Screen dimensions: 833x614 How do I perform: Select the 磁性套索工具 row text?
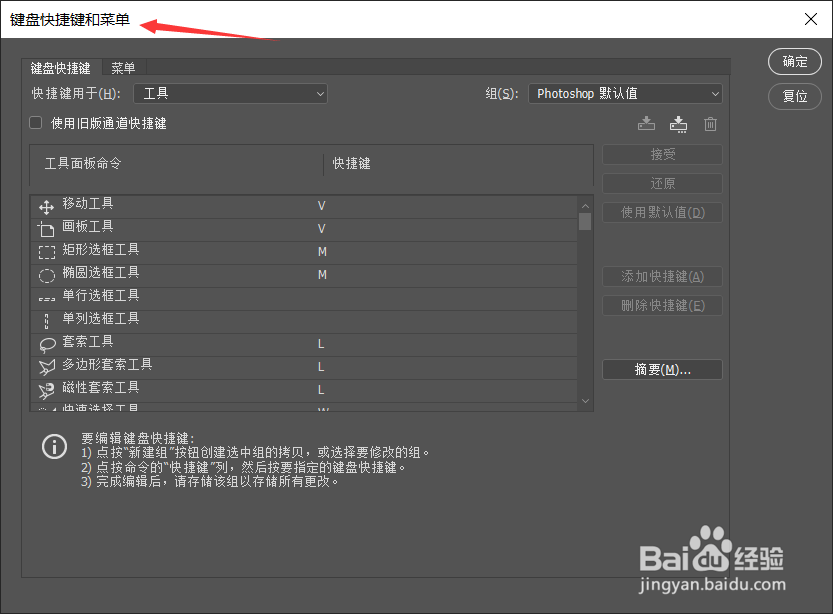tap(101, 387)
